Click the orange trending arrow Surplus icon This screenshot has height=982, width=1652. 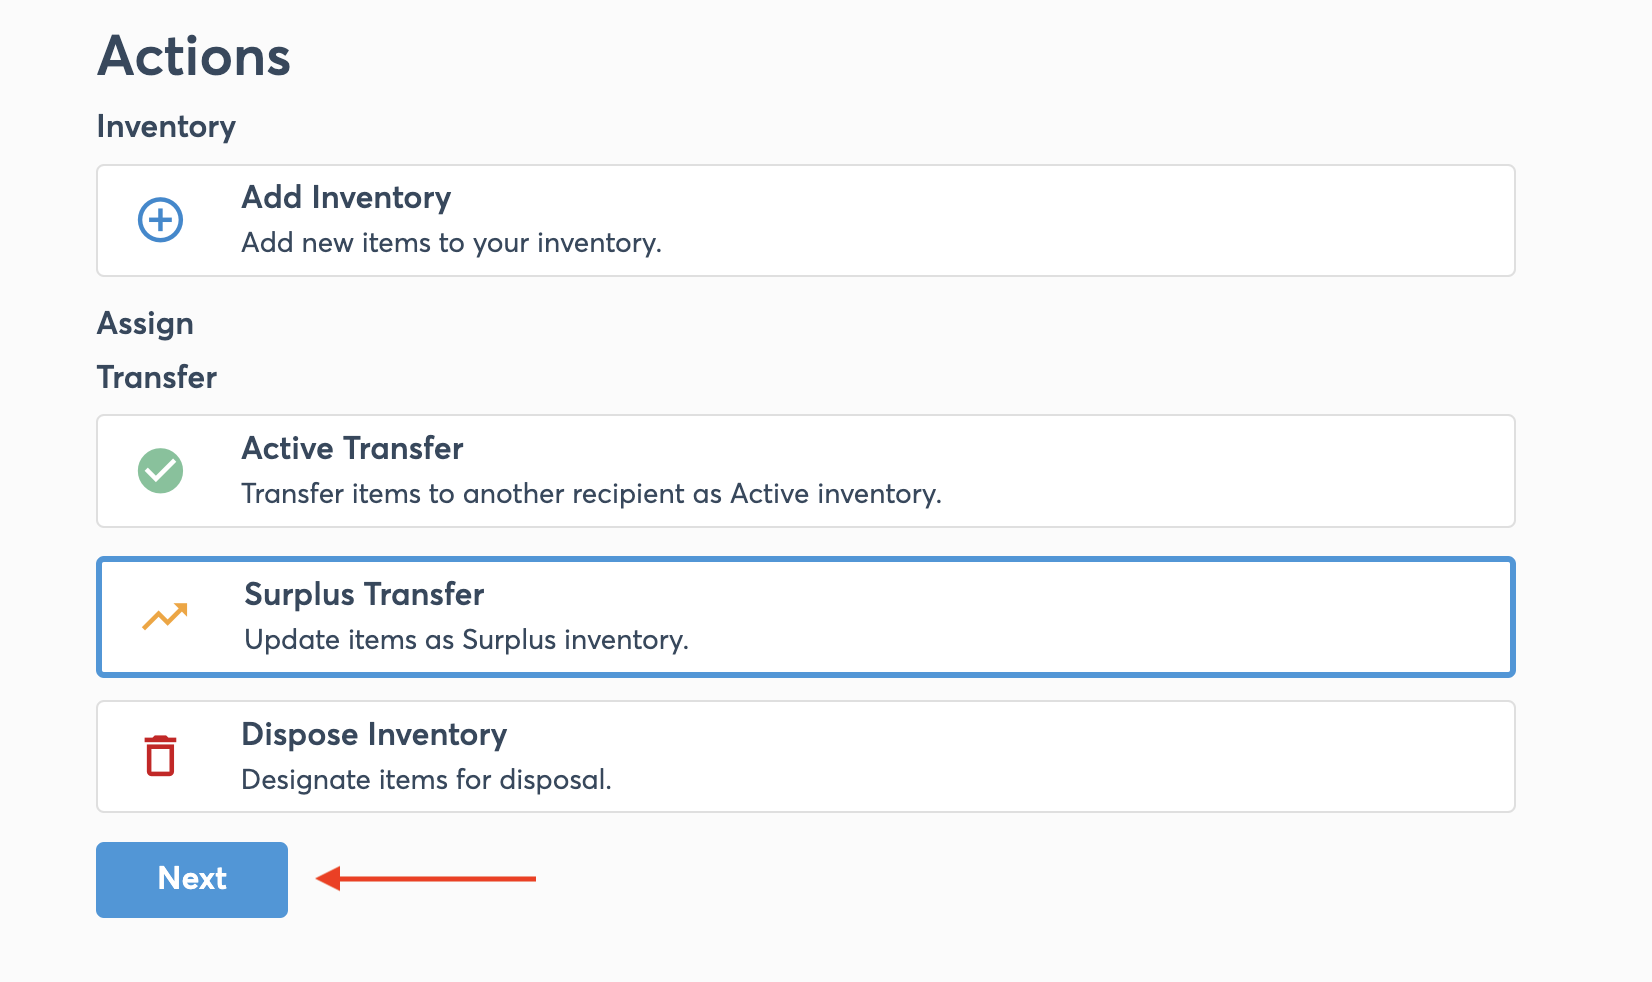click(x=164, y=617)
